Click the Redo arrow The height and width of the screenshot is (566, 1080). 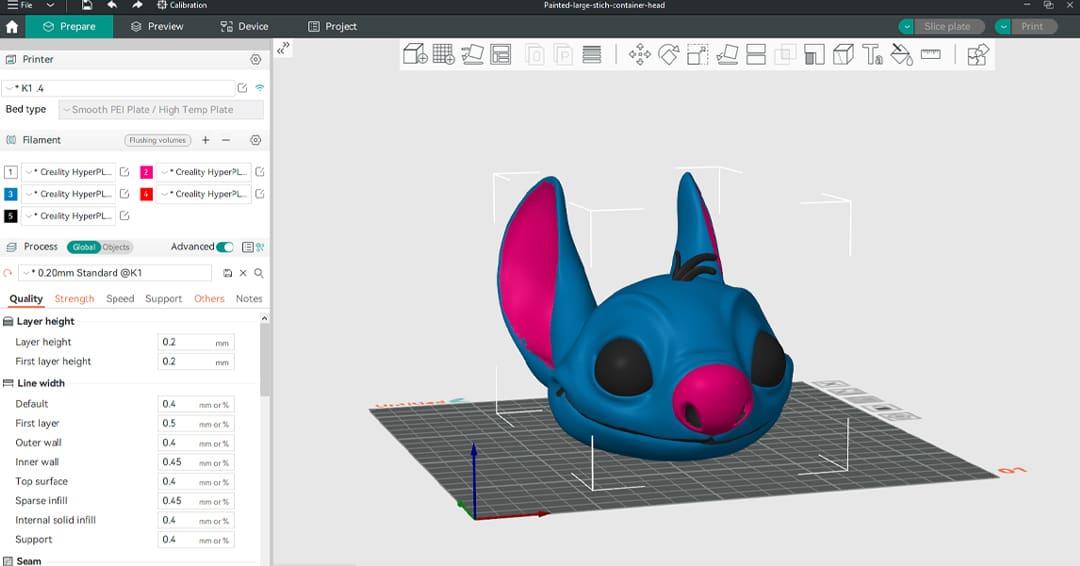136,5
